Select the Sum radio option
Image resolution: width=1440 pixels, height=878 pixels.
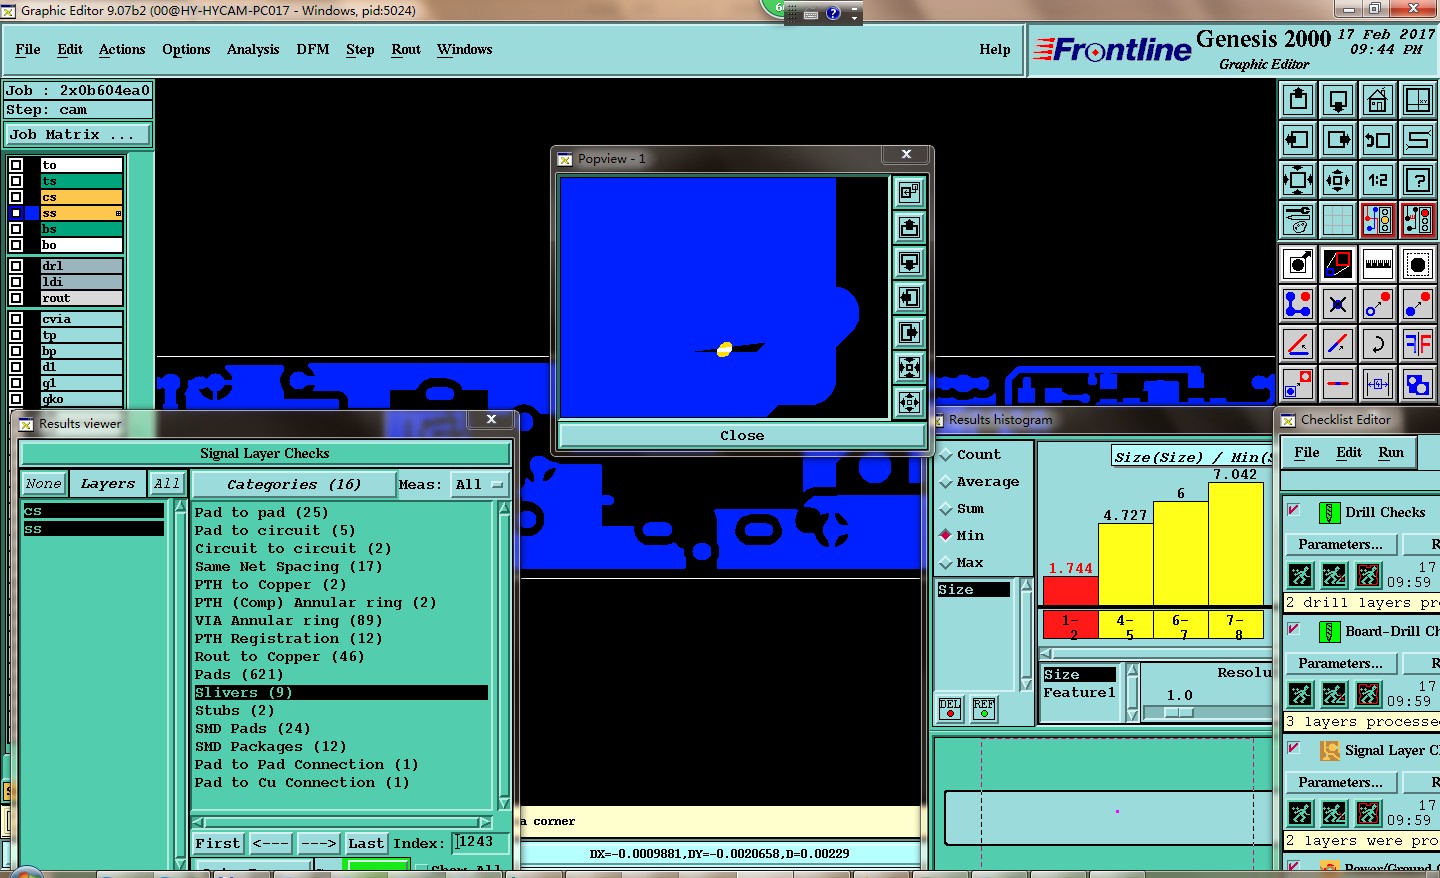946,508
